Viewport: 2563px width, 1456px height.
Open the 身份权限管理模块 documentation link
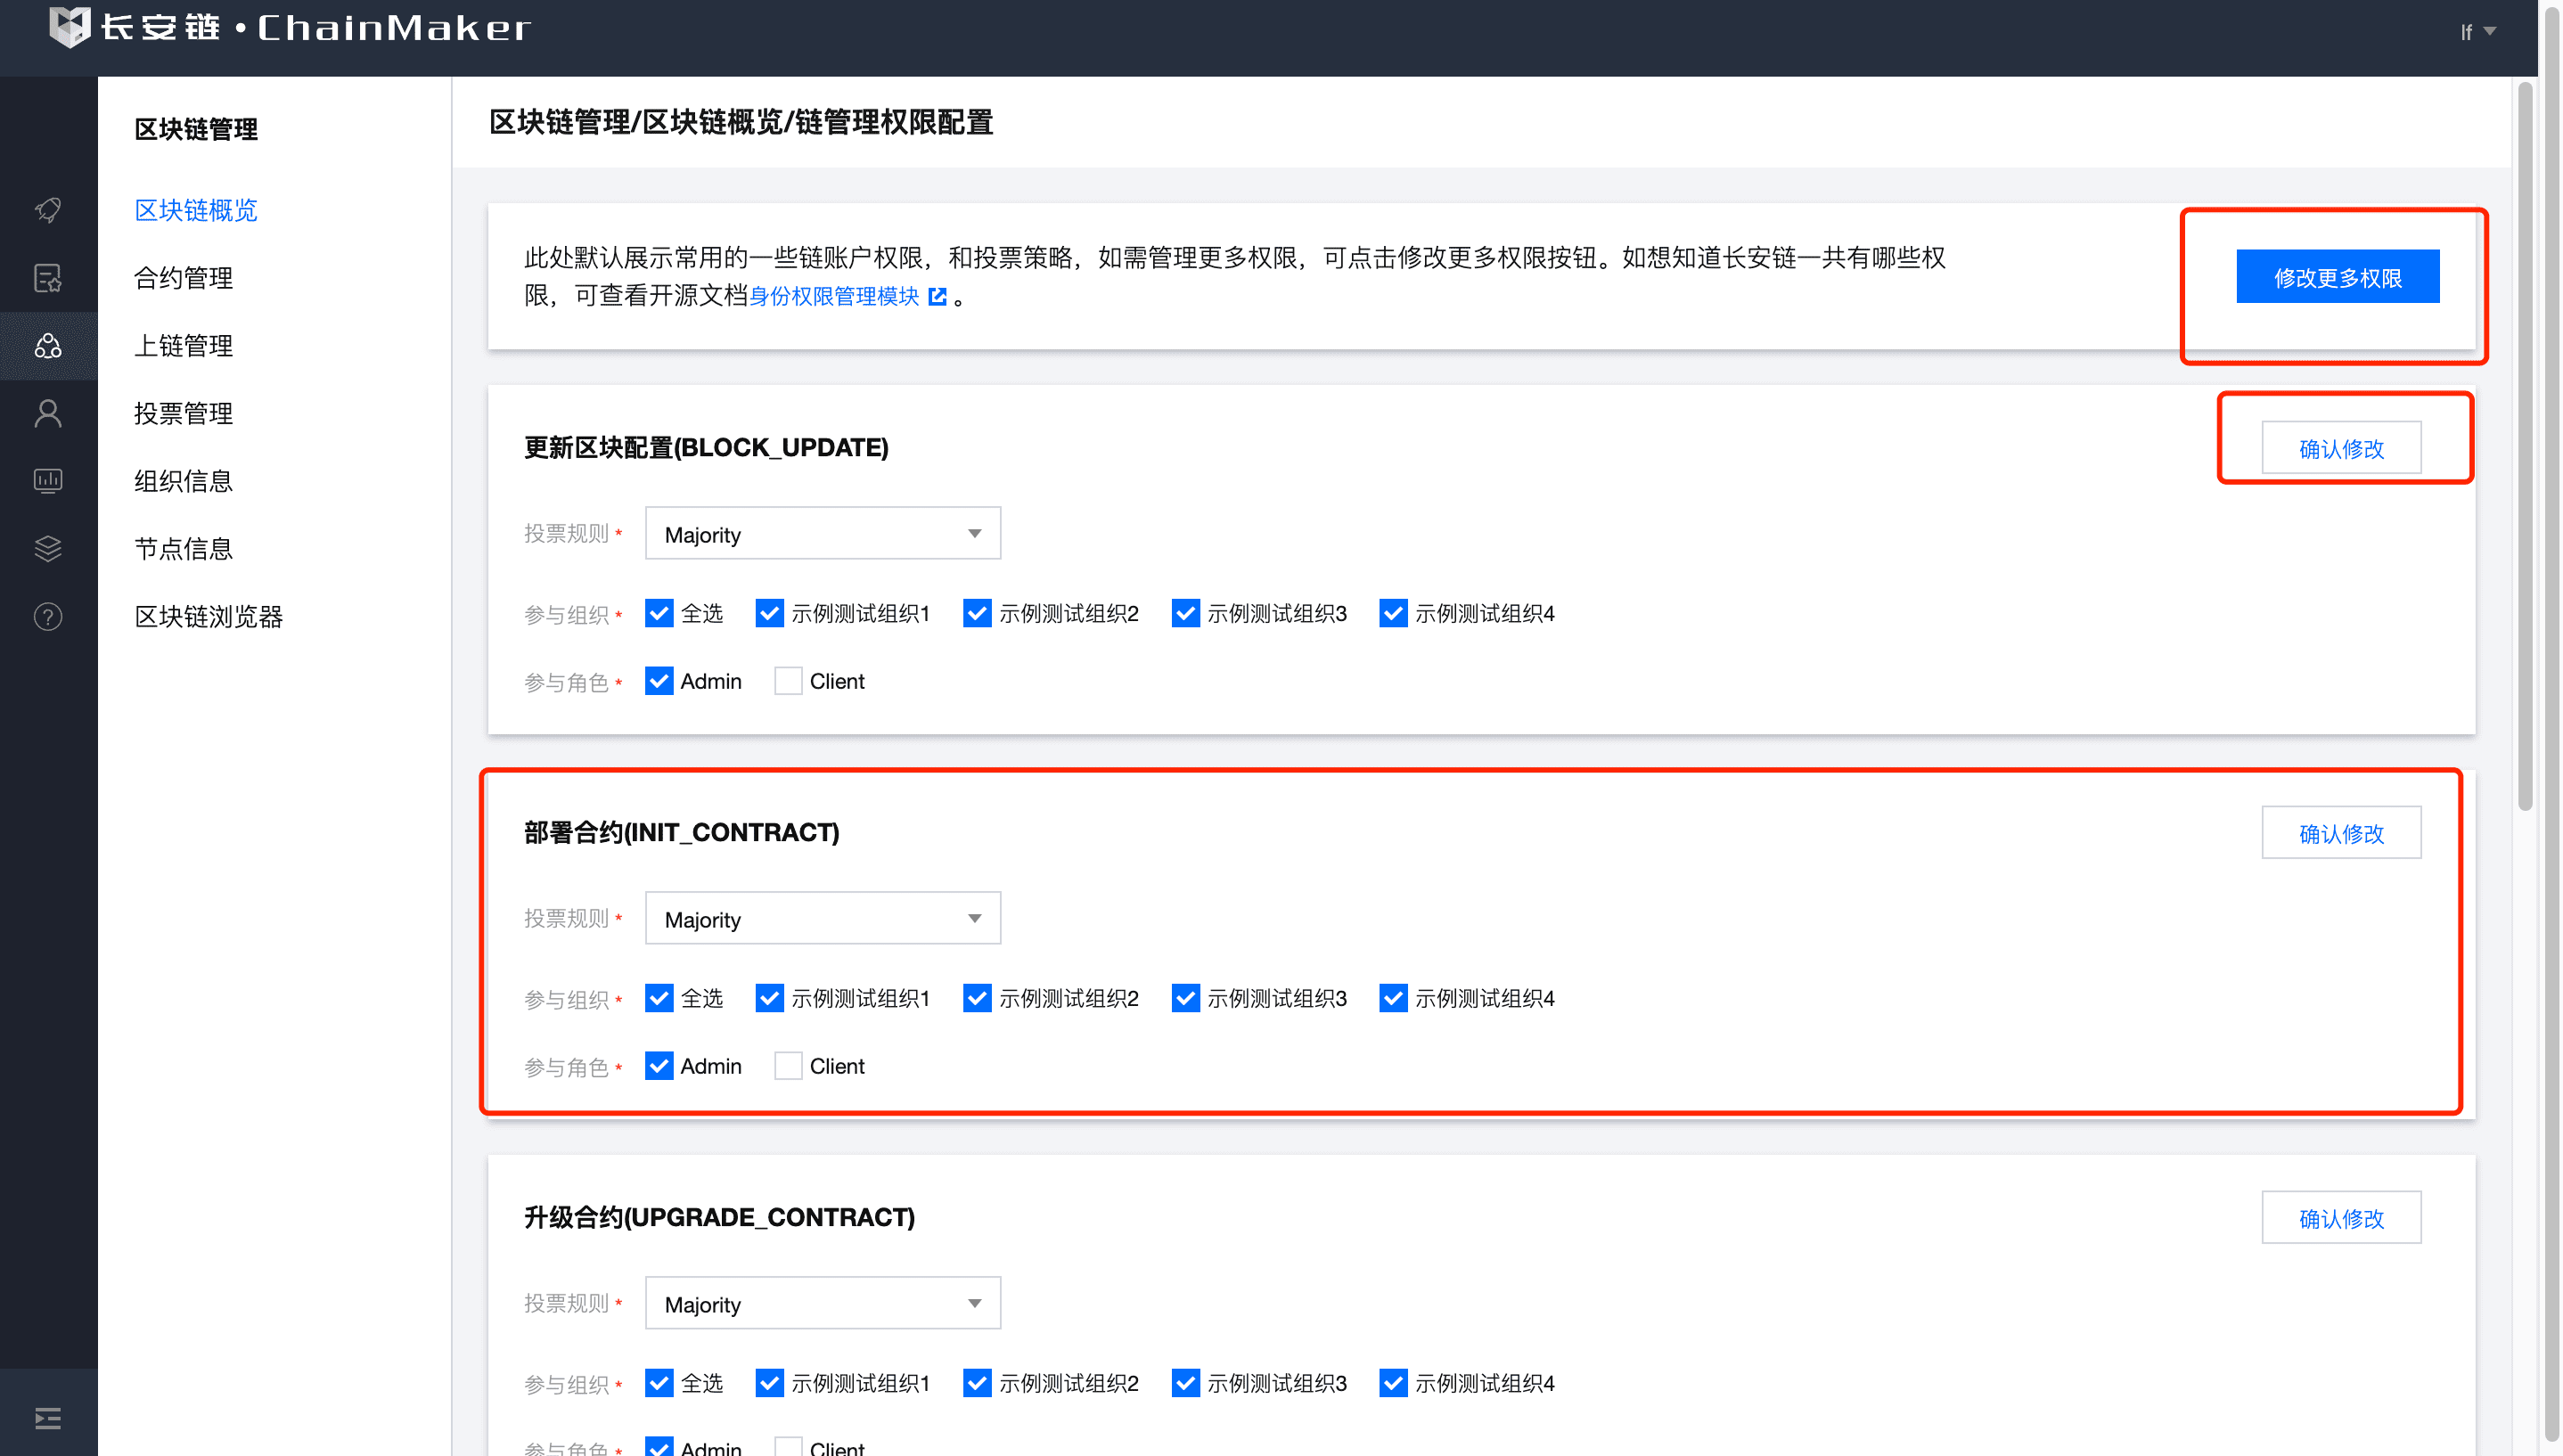click(834, 296)
